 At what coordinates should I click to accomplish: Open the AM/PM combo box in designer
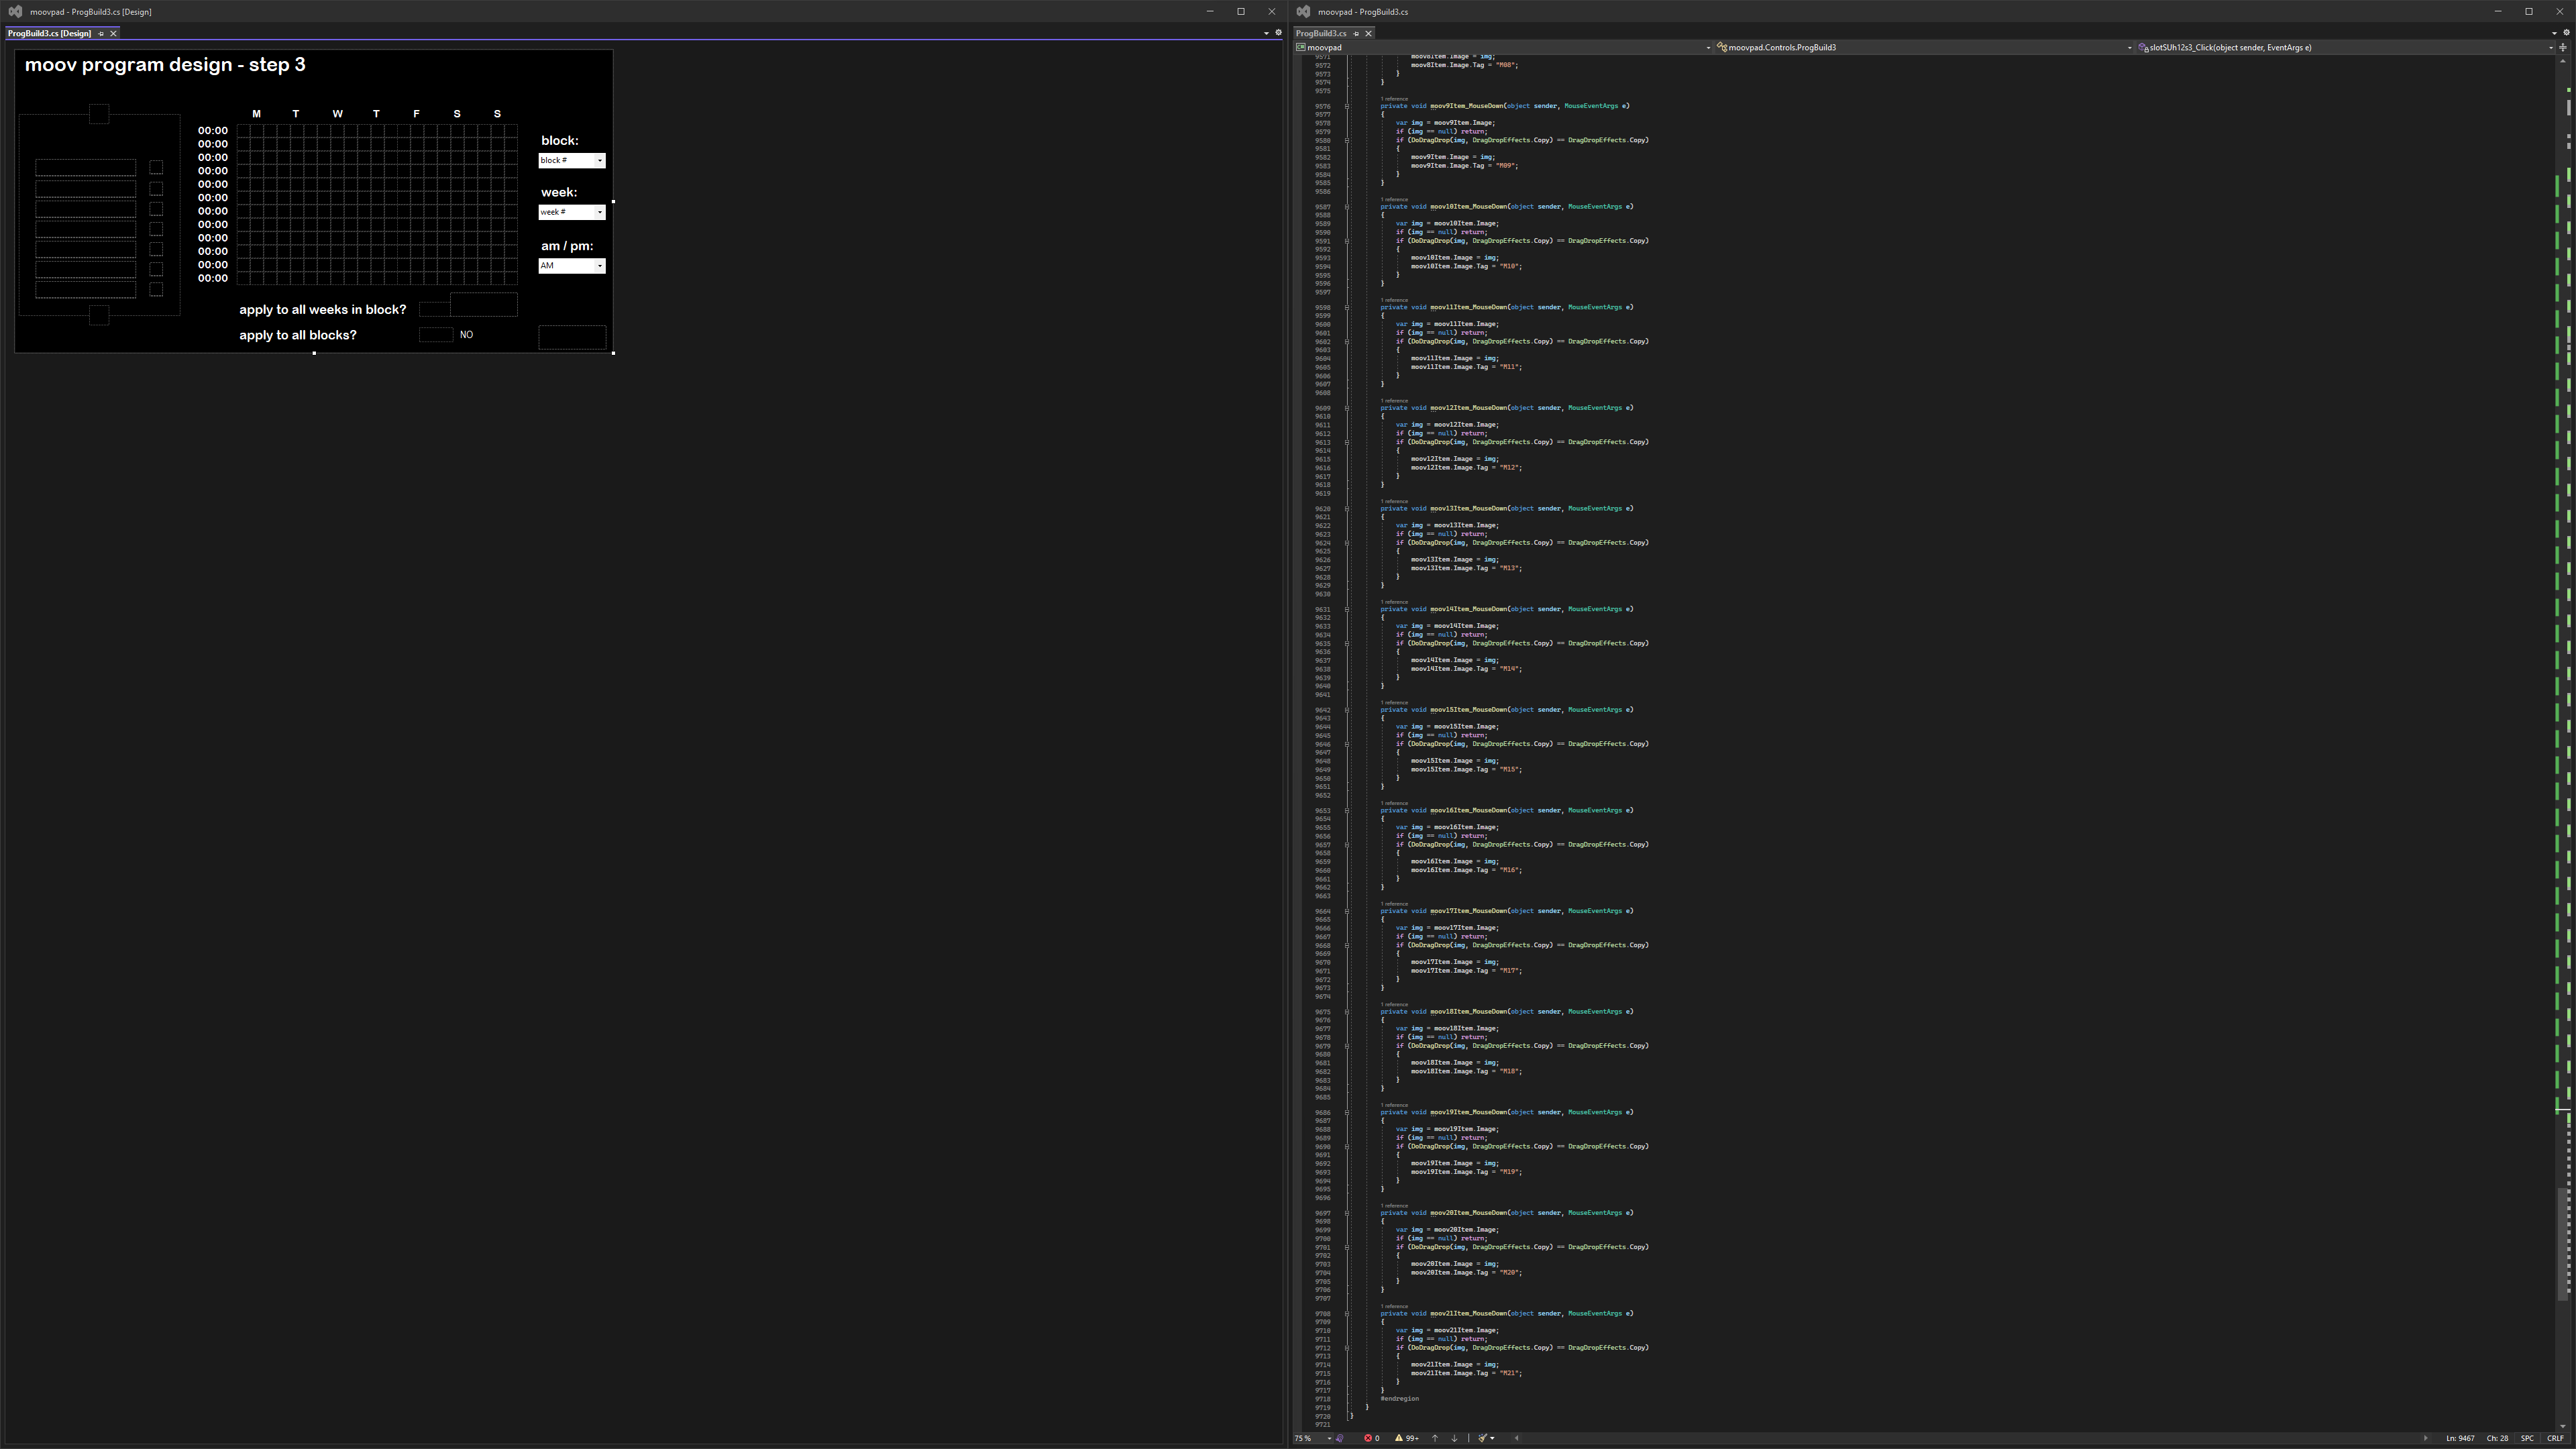coord(572,266)
